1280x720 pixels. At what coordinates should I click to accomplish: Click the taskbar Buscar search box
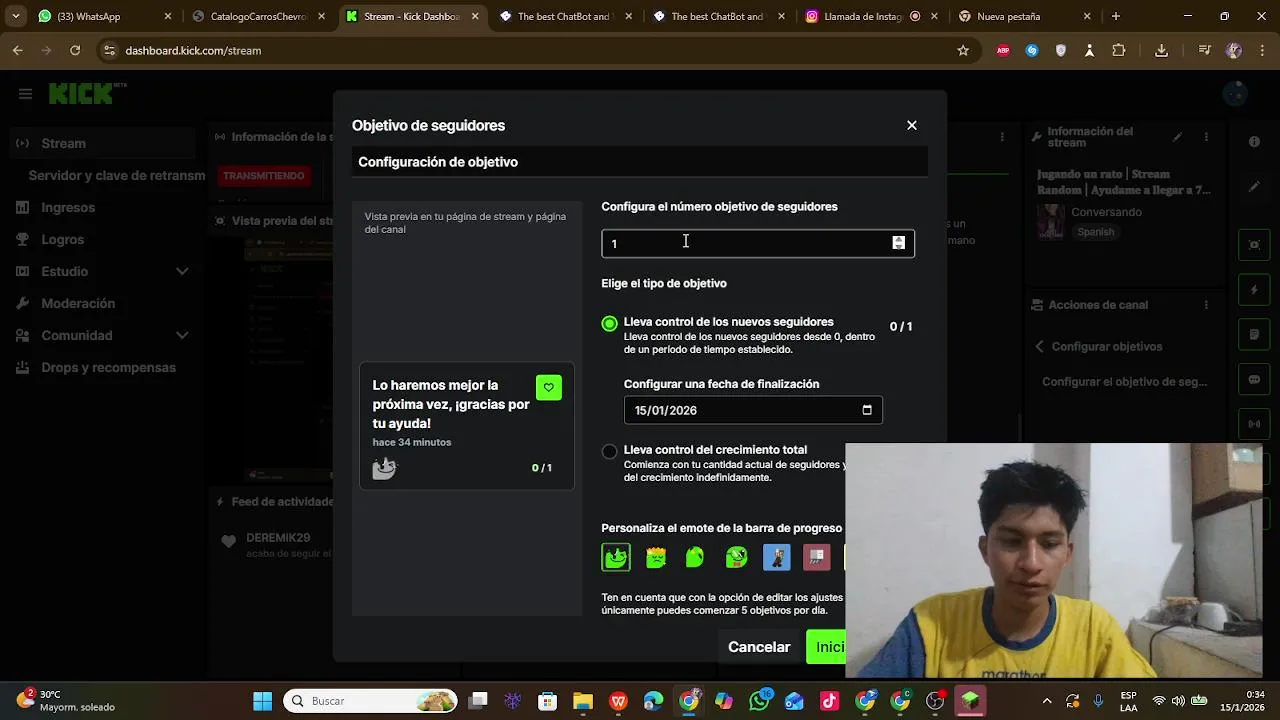370,701
